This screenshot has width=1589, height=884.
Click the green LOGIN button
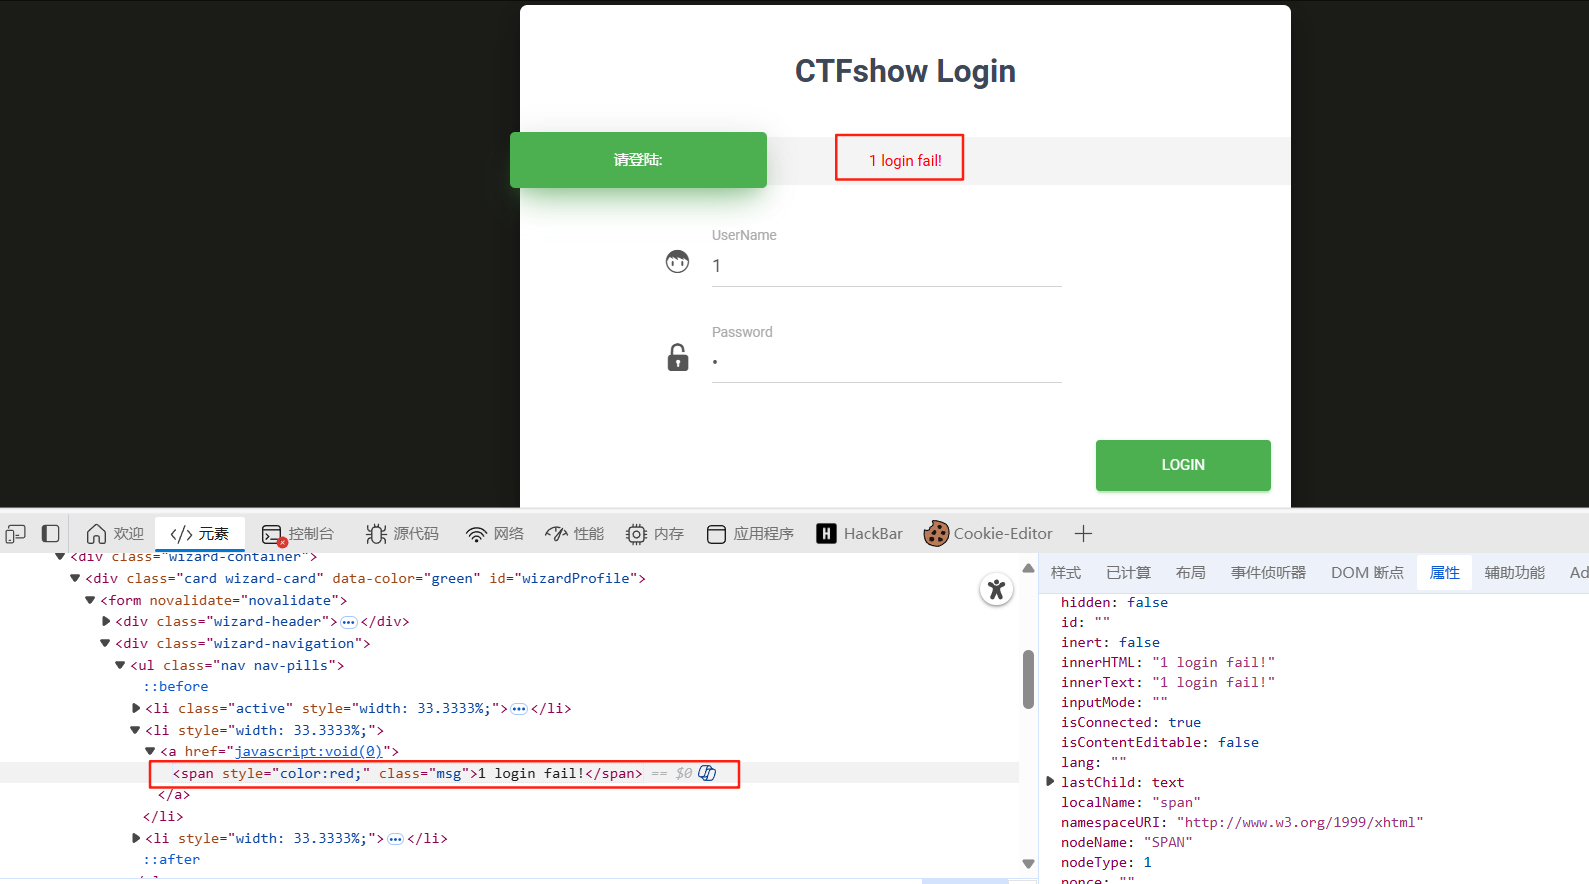(1183, 465)
